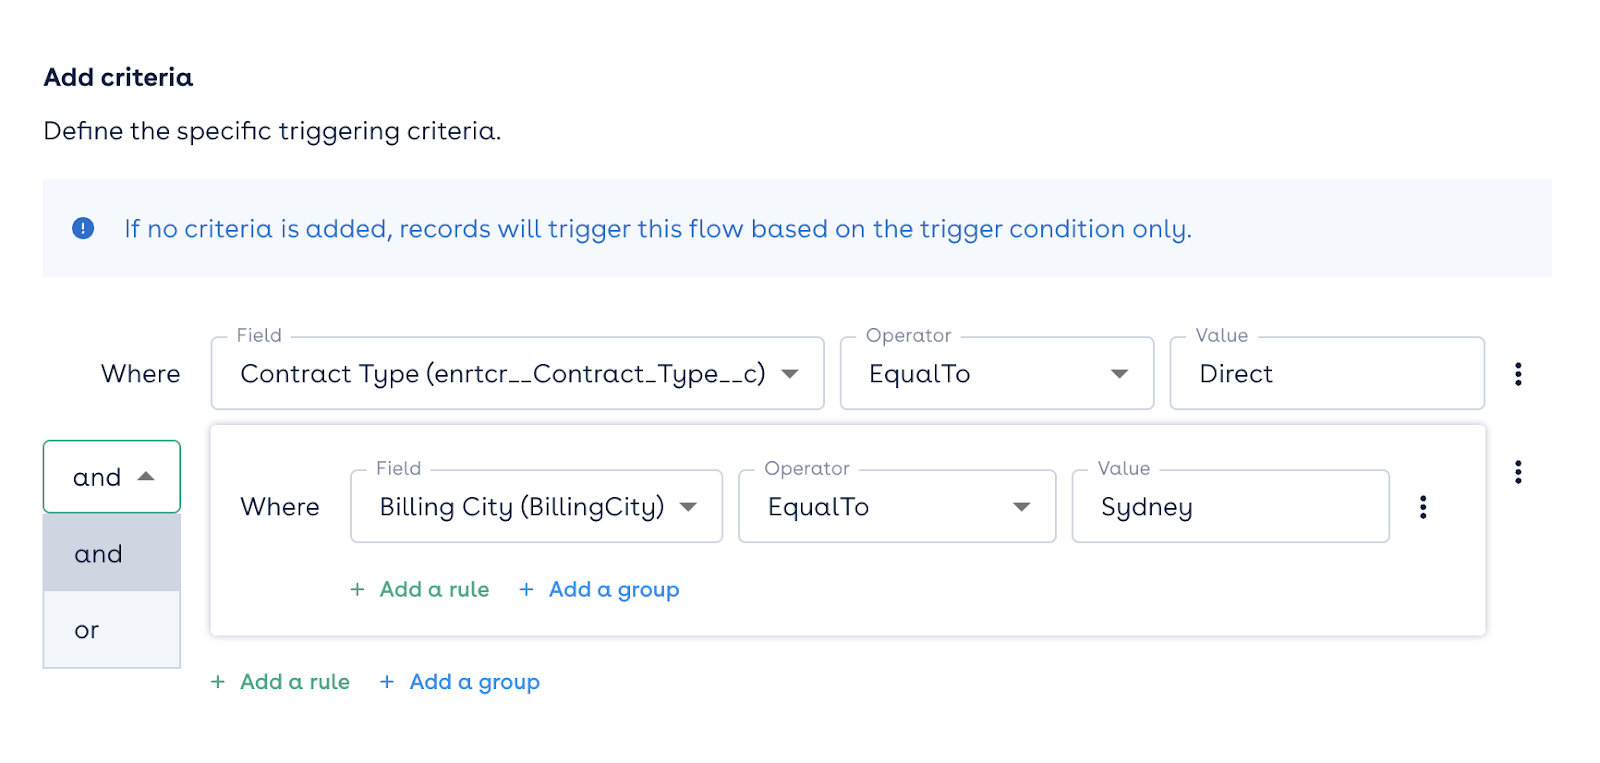This screenshot has width=1600, height=763.
Task: Expand the Contract Type field dropdown
Action: [790, 374]
